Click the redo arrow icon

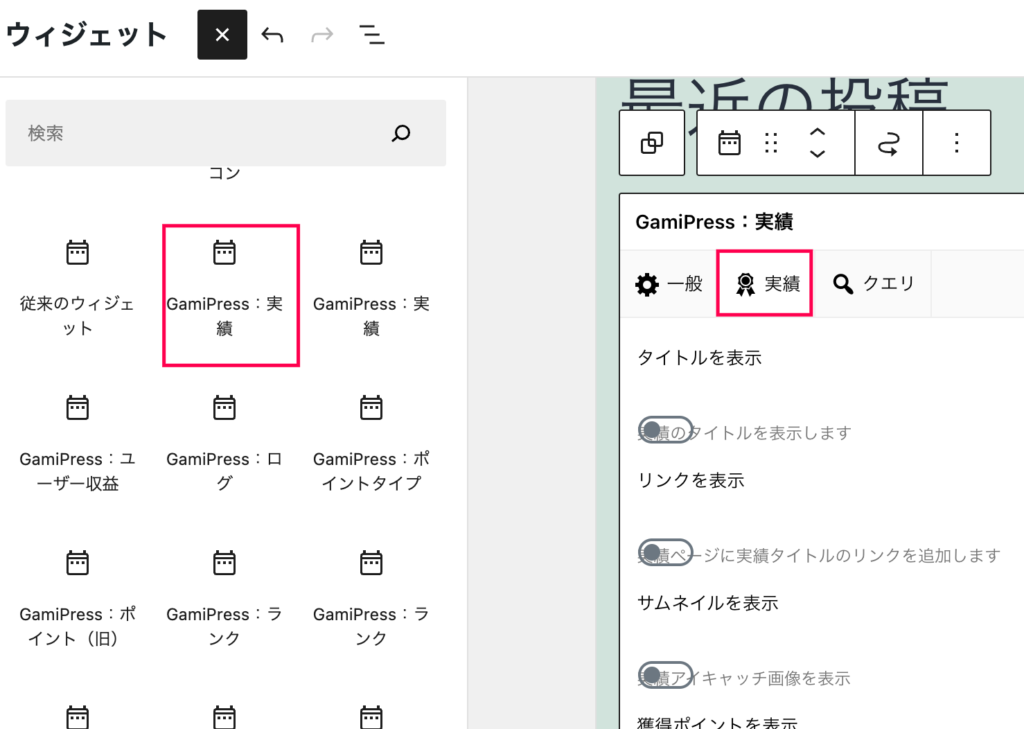[322, 35]
